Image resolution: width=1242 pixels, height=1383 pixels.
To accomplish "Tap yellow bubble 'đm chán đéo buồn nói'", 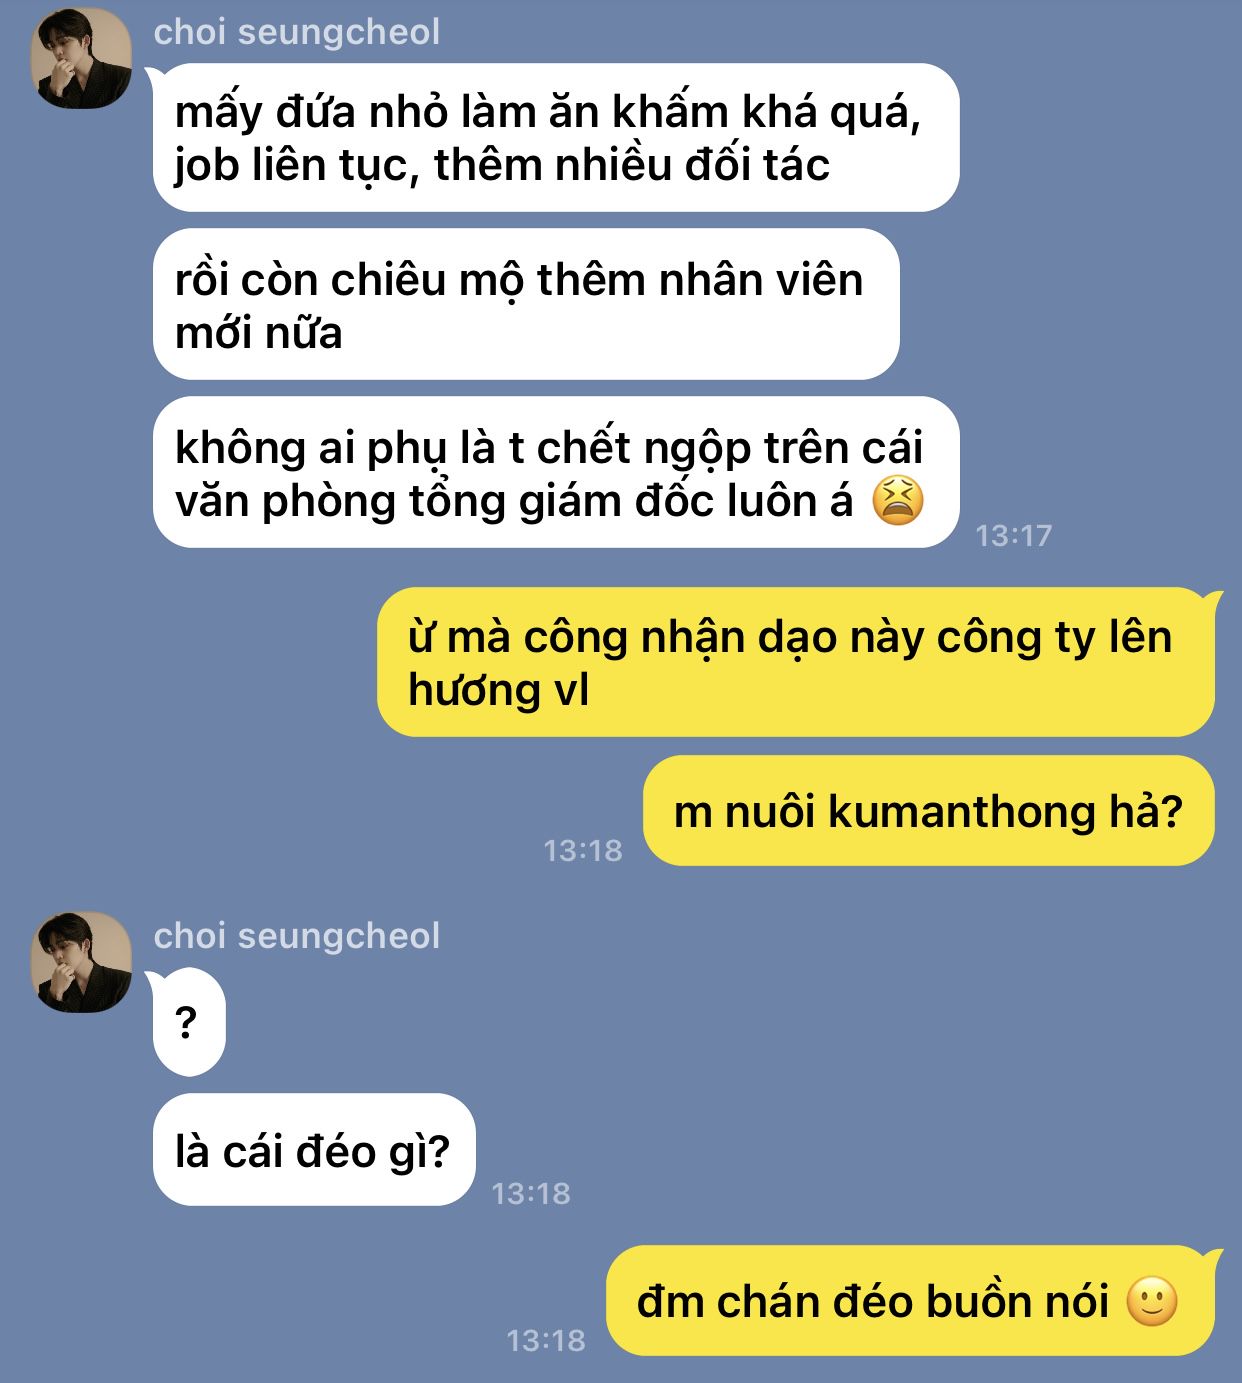I will pyautogui.click(x=911, y=1301).
